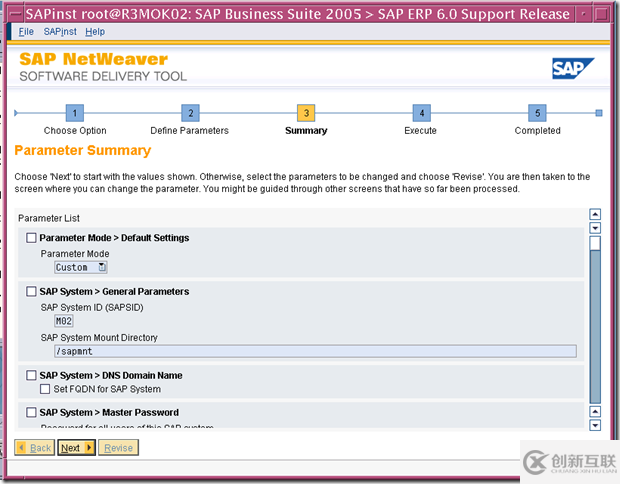Open the Parameter Mode Custom dropdown

coord(81,267)
